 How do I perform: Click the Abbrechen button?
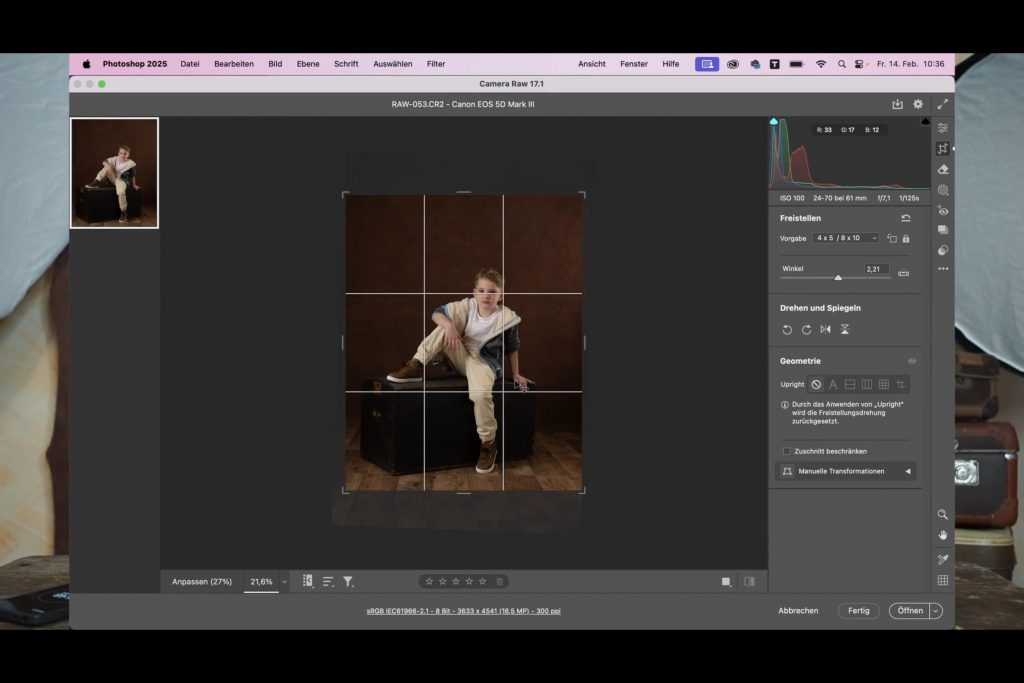click(798, 610)
